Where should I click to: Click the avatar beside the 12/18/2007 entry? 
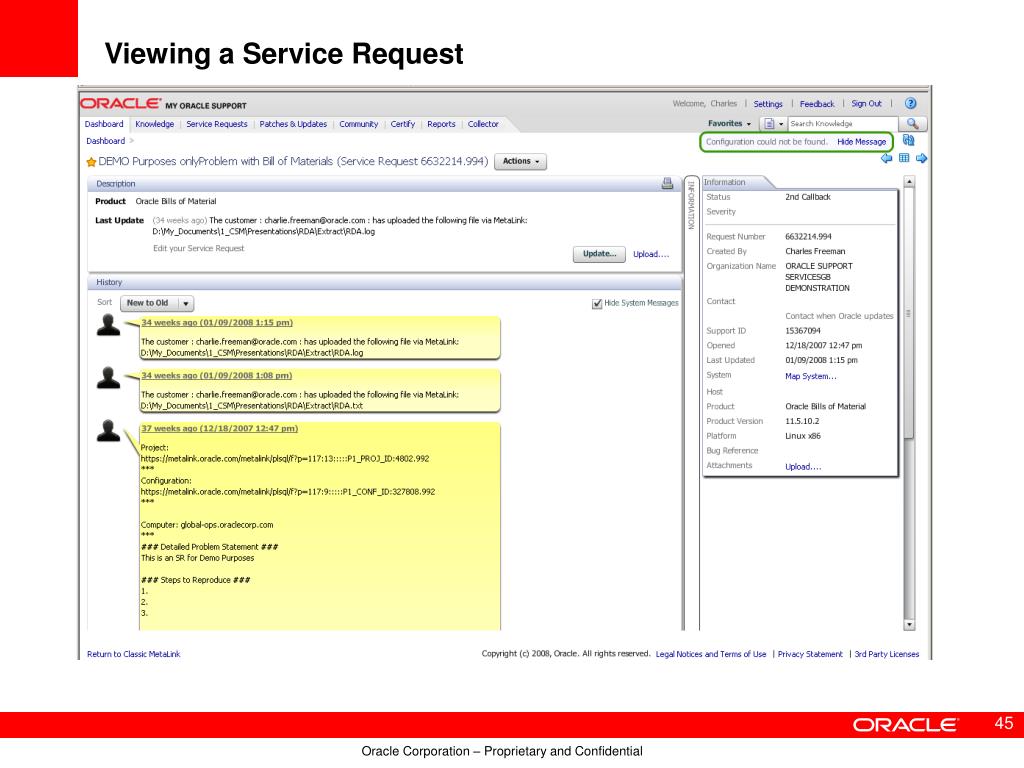click(108, 430)
